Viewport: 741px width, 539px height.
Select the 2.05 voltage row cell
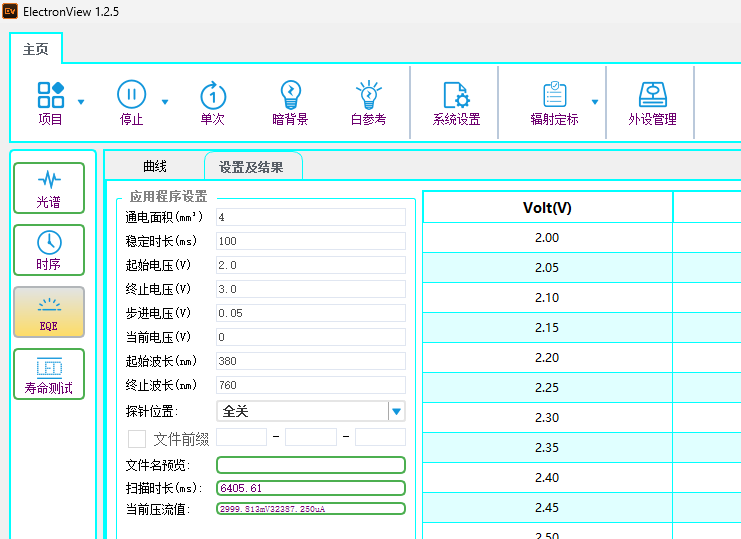coord(547,268)
